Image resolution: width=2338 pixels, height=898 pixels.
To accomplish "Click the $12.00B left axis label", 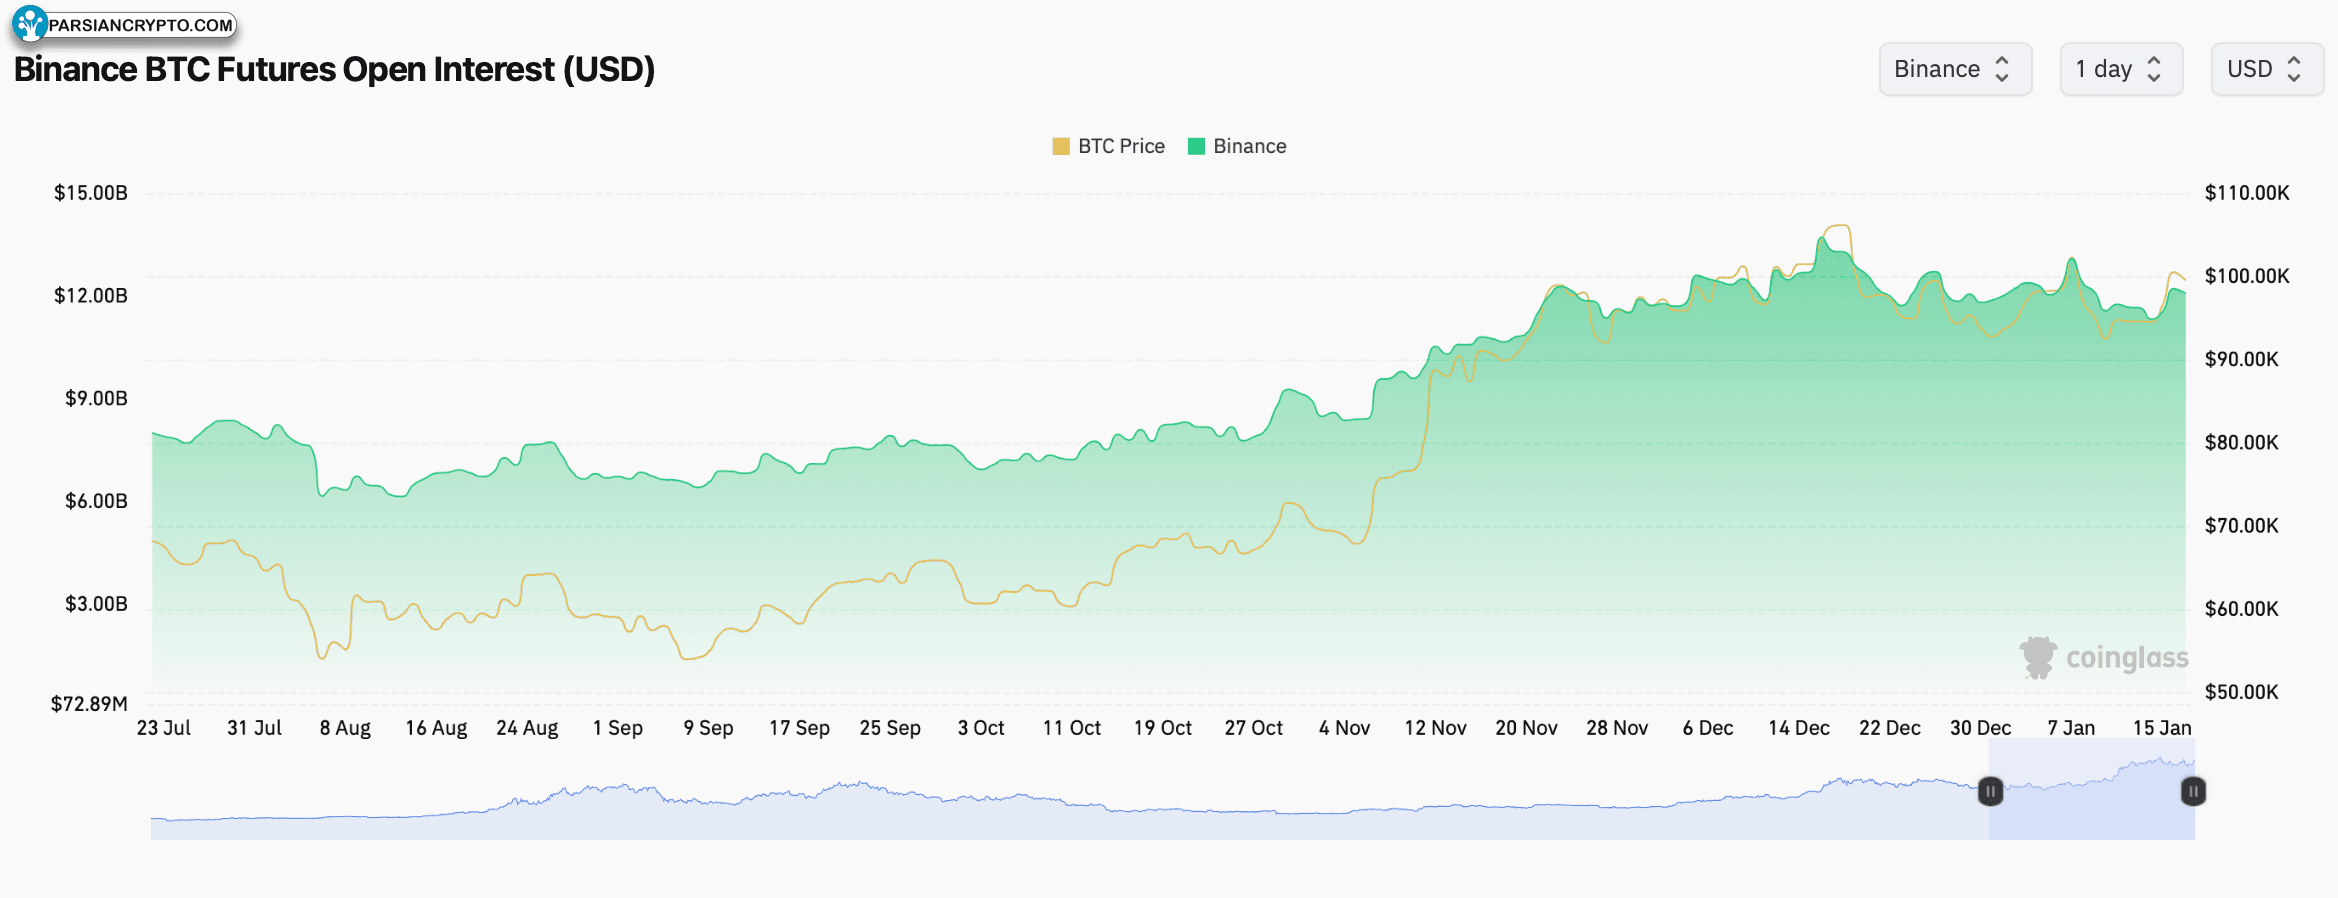I will [x=91, y=296].
